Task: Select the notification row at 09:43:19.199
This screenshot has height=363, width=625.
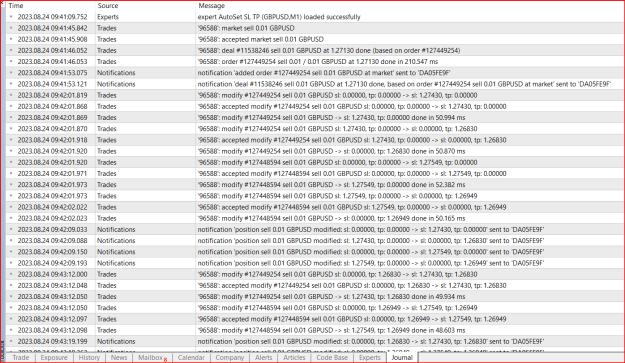Action: pos(315,341)
